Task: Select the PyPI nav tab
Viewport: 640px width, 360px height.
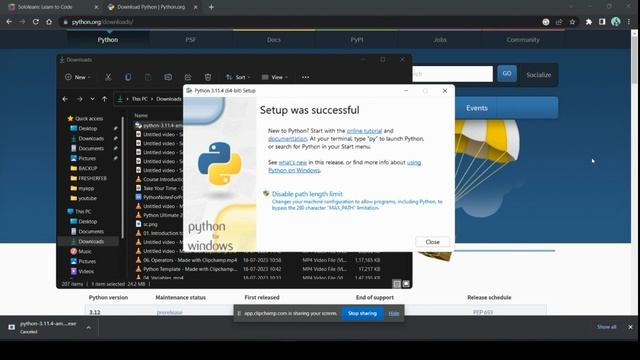Action: (357, 40)
